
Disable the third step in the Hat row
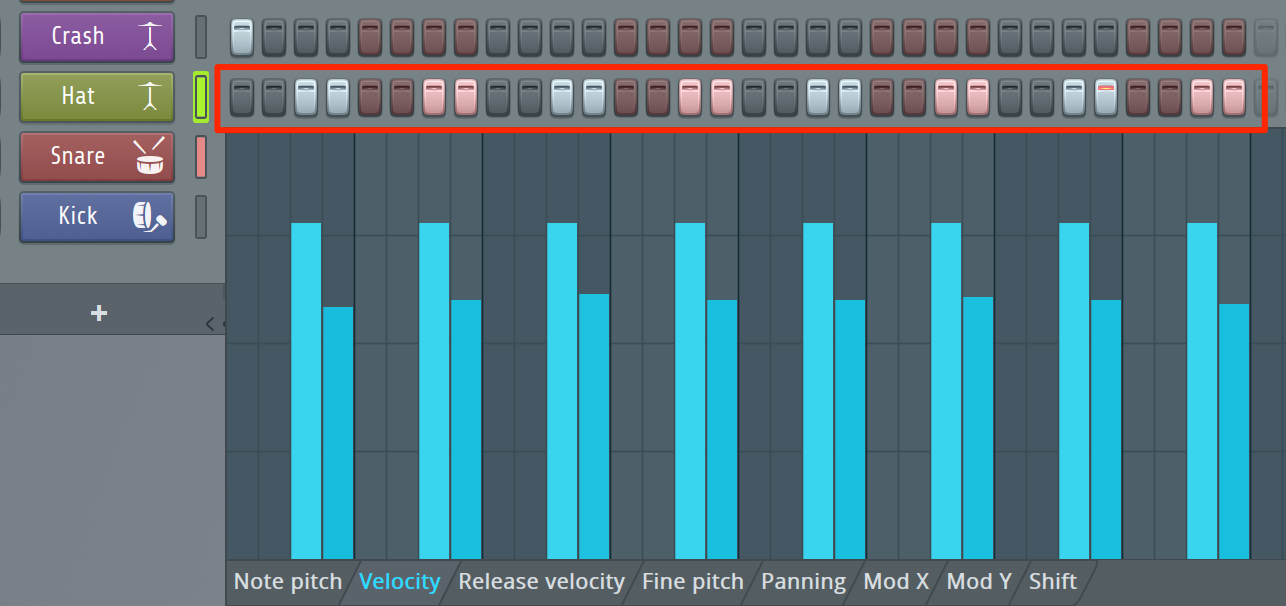click(306, 97)
